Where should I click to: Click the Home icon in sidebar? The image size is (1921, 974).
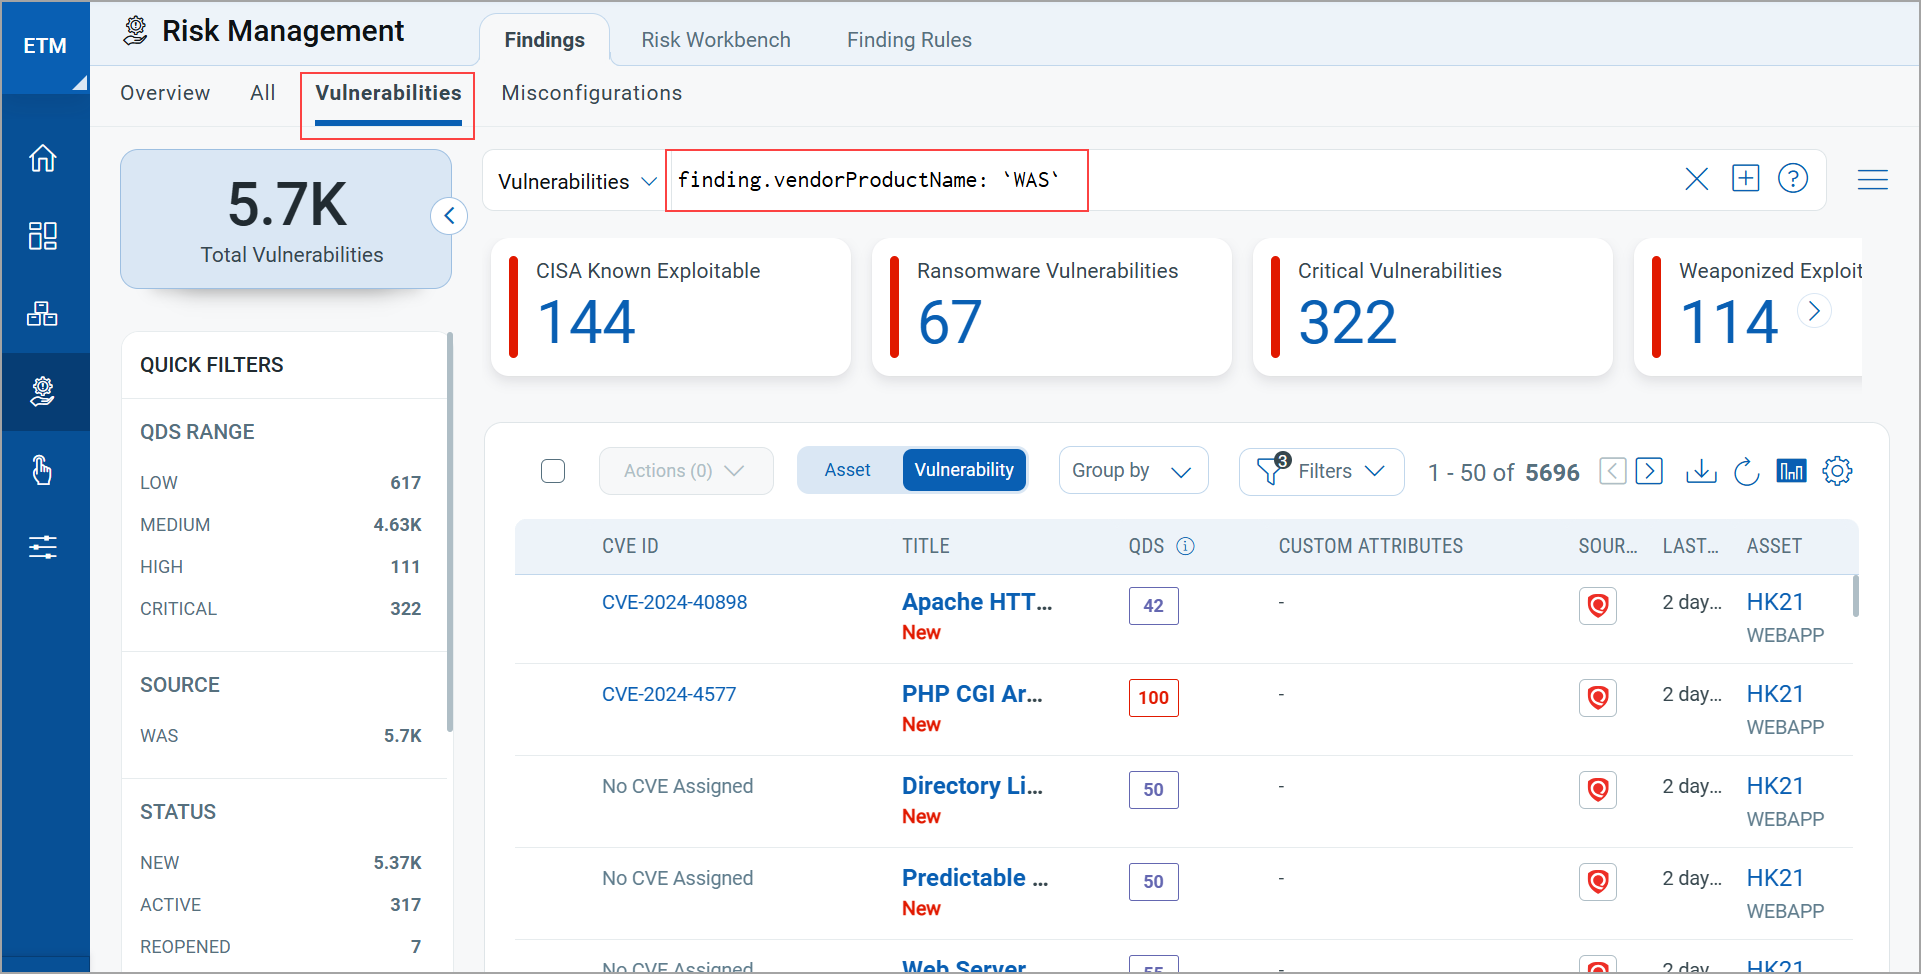pos(43,158)
